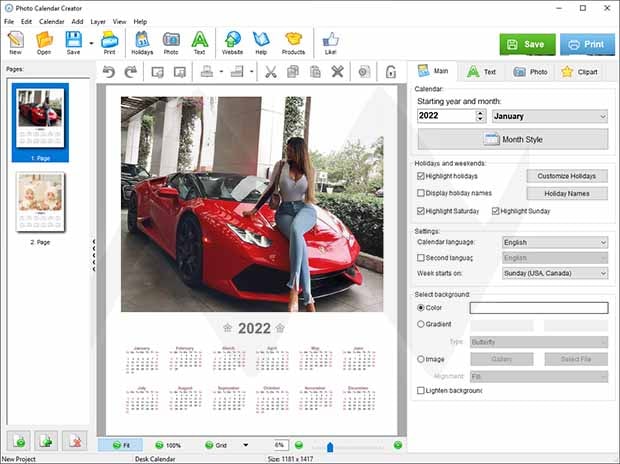Open the Holidays calendar icon
The image size is (620, 464).
[x=142, y=43]
